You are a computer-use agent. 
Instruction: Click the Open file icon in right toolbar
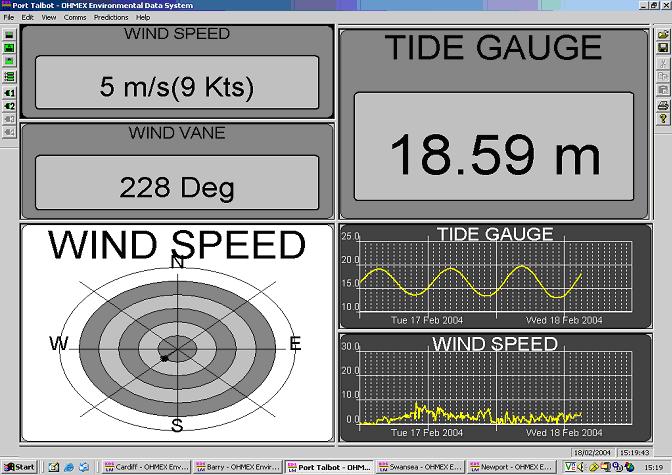[x=663, y=34]
